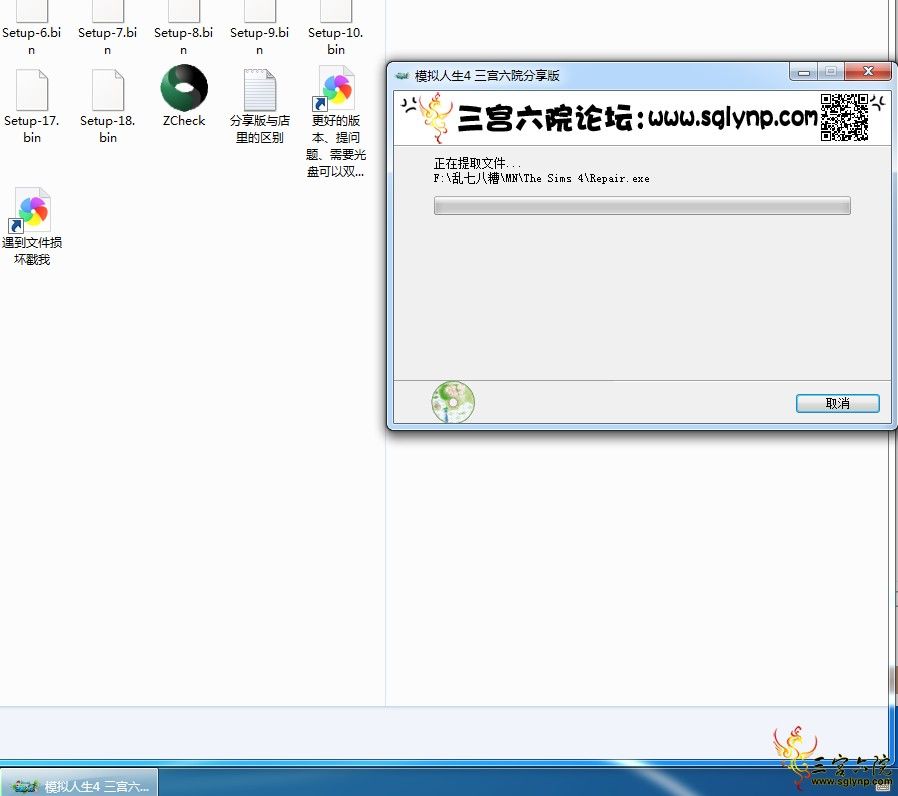This screenshot has width=898, height=796.
Task: Close the 模拟人生4 installer window
Action: [868, 72]
